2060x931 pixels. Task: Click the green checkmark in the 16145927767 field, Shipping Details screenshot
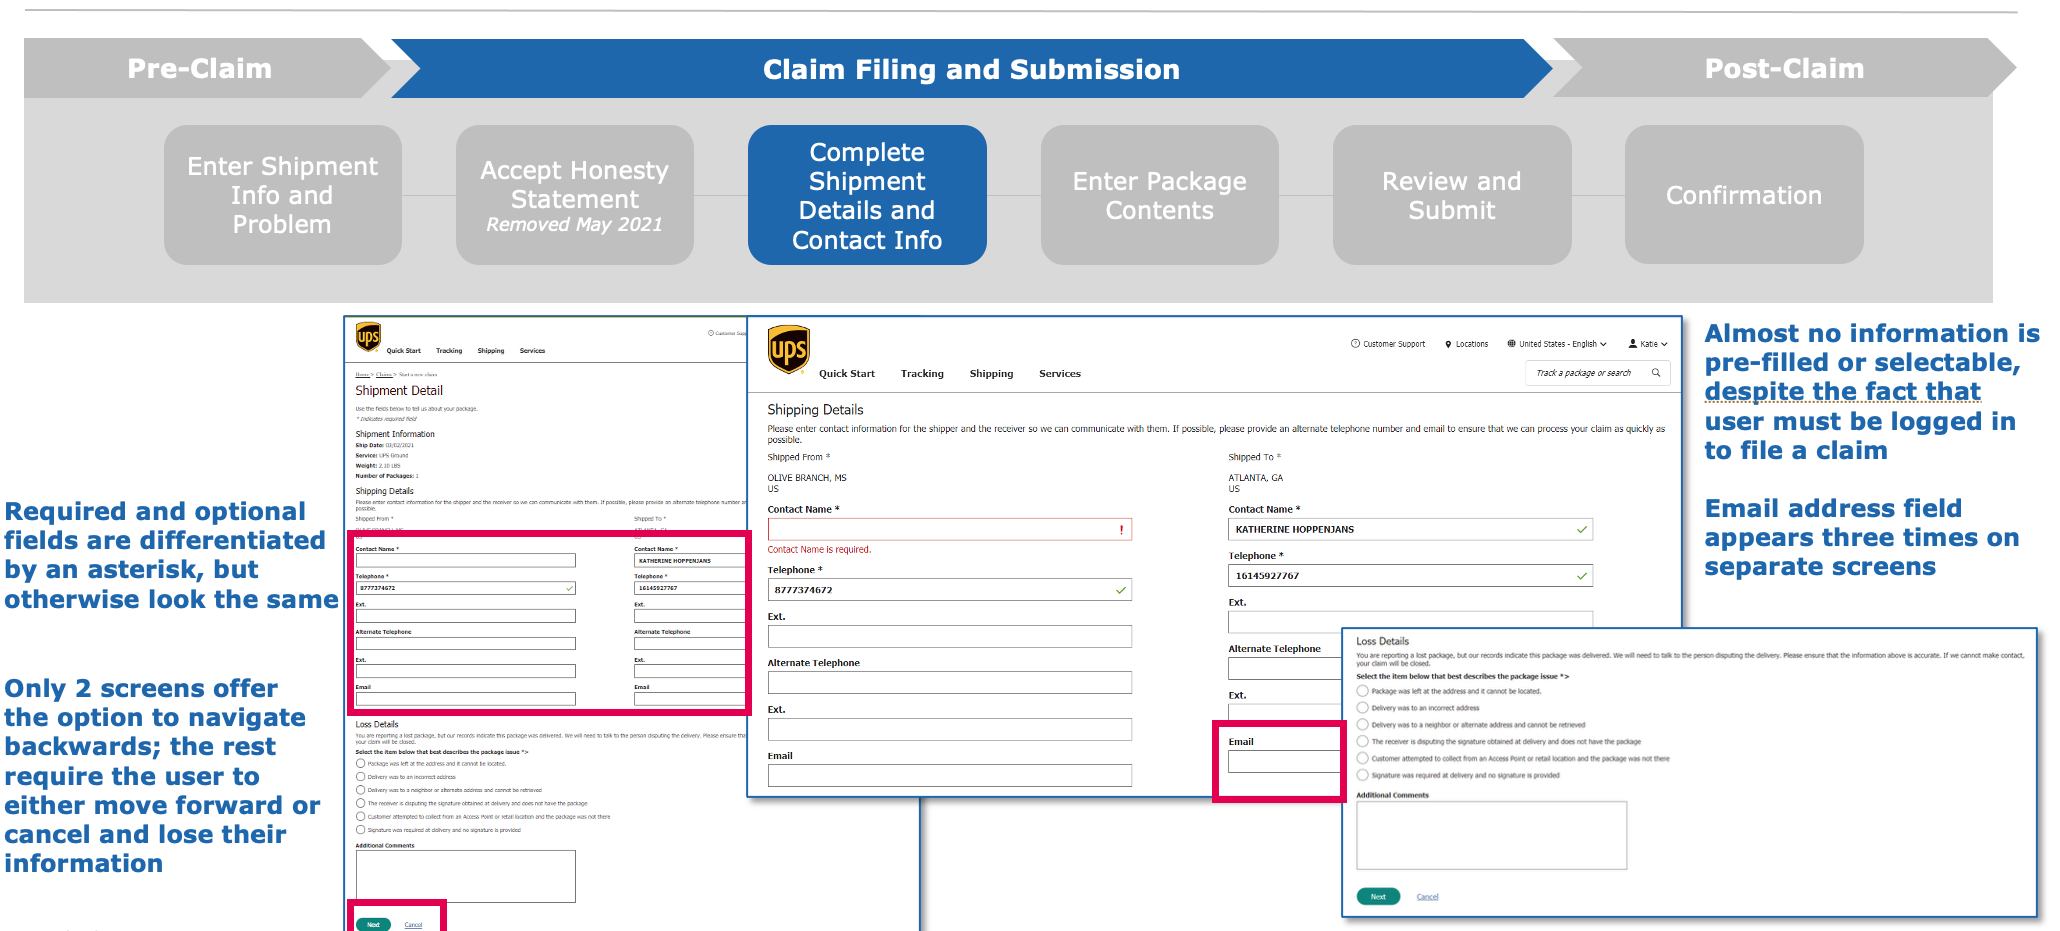[x=1582, y=576]
